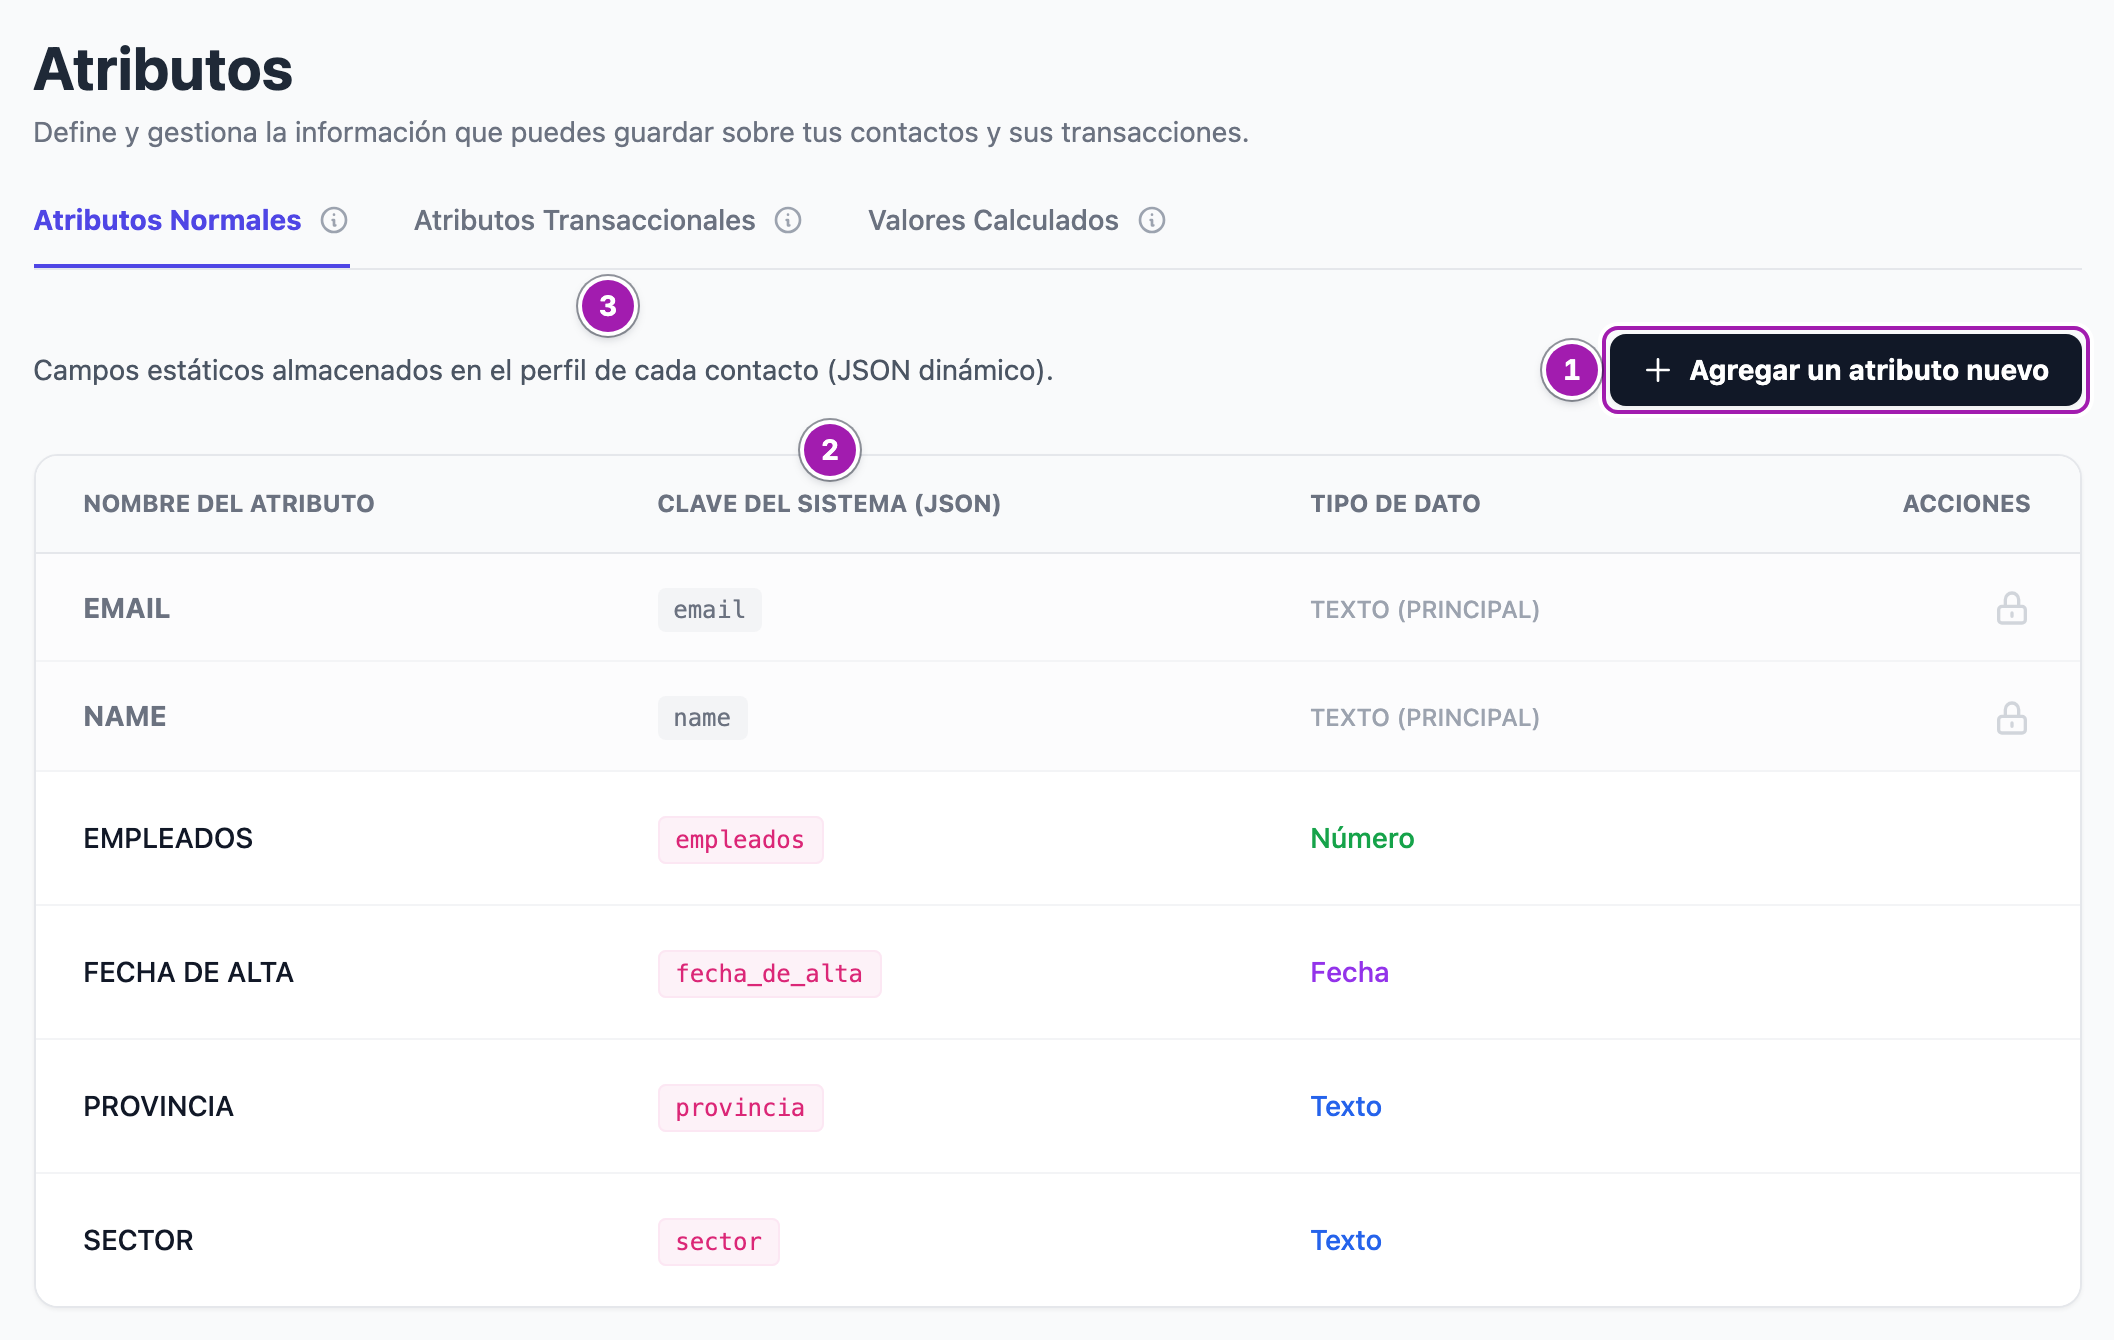Click Texto type in PROVINCIA row
Image resolution: width=2114 pixels, height=1340 pixels.
[1346, 1106]
